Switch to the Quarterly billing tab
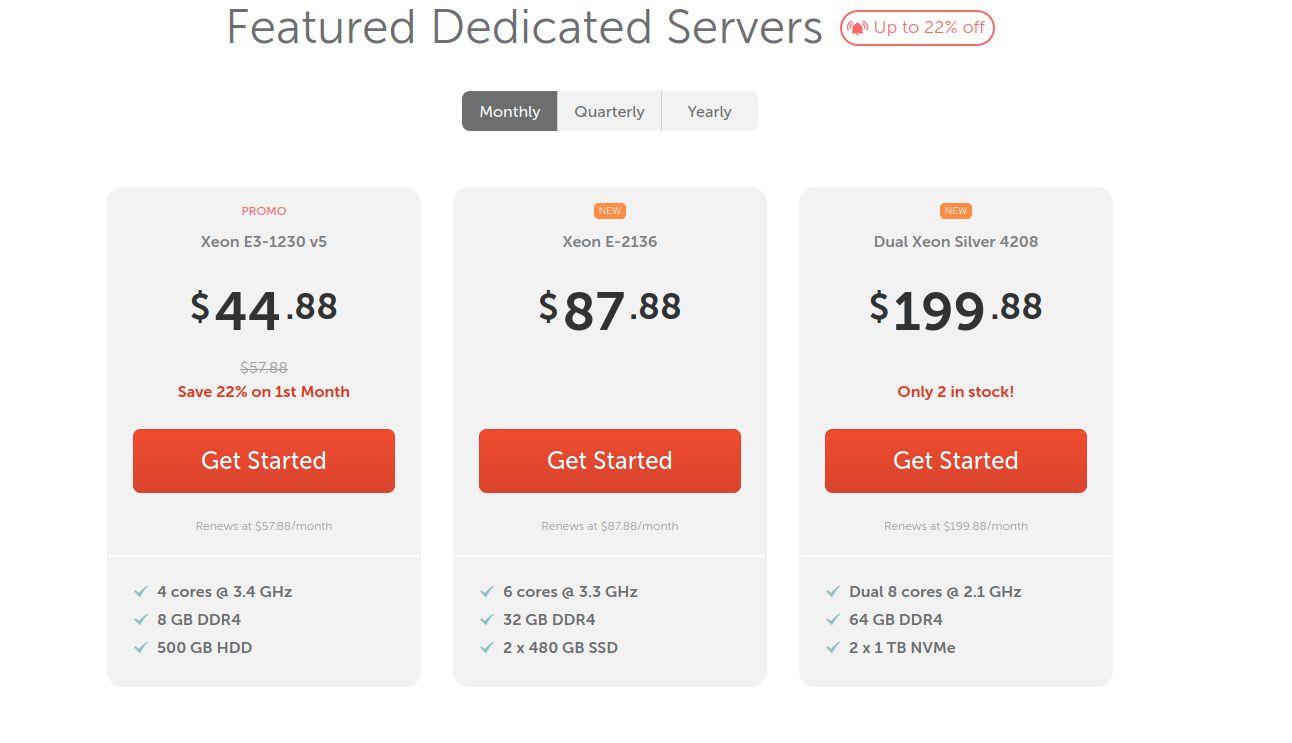 [609, 111]
